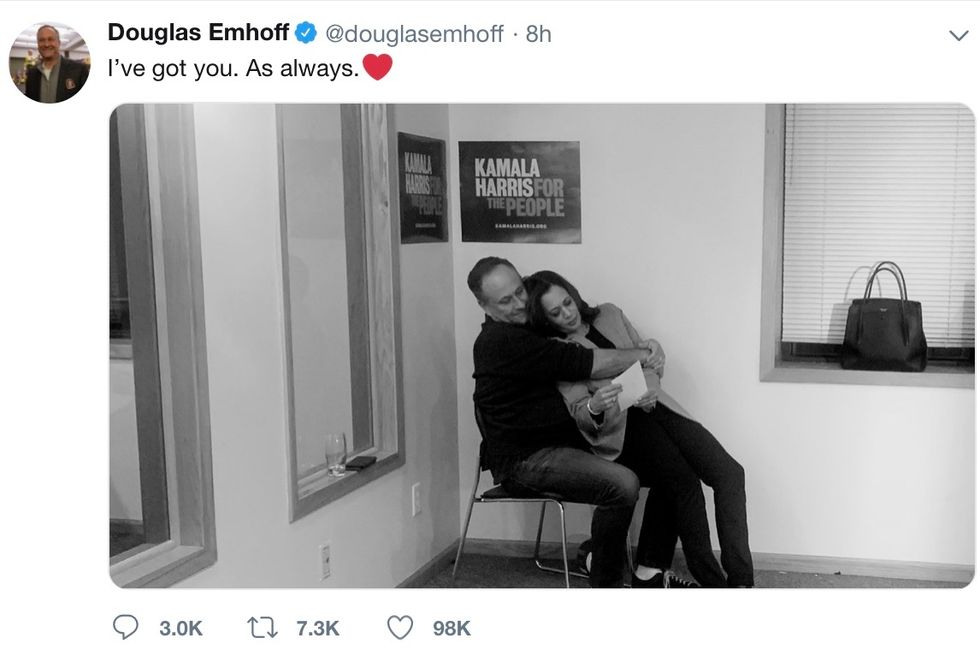Expand the tweet options chevron
The height and width of the screenshot is (650, 980).
click(957, 35)
